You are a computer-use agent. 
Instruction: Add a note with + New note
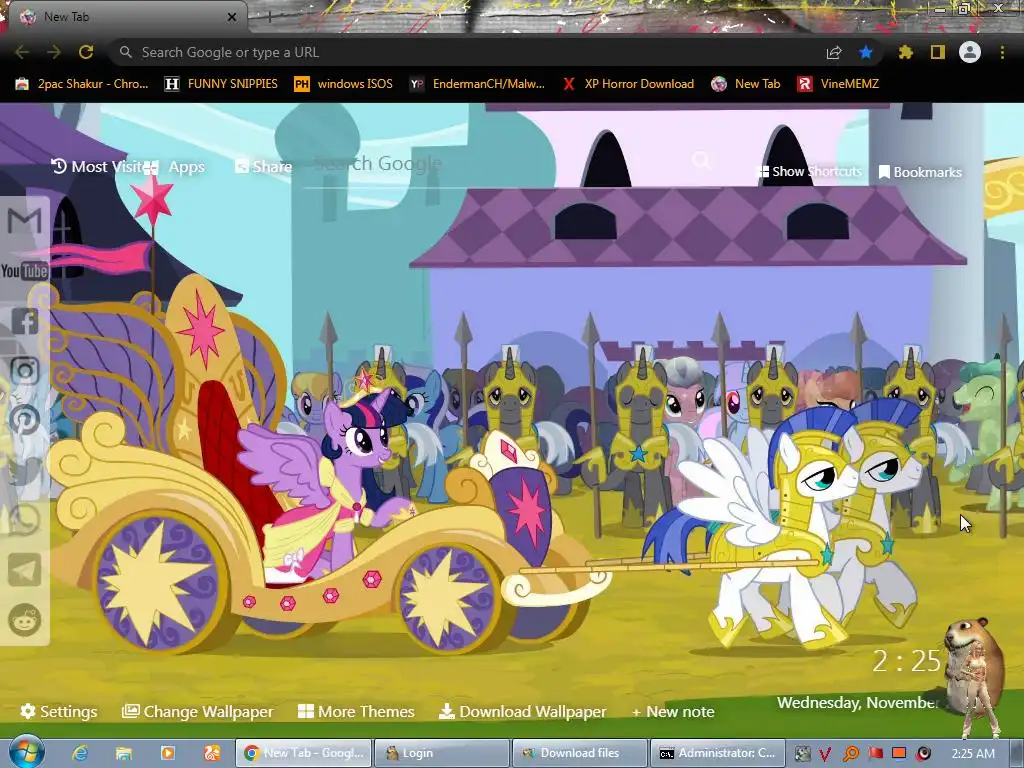pos(673,711)
